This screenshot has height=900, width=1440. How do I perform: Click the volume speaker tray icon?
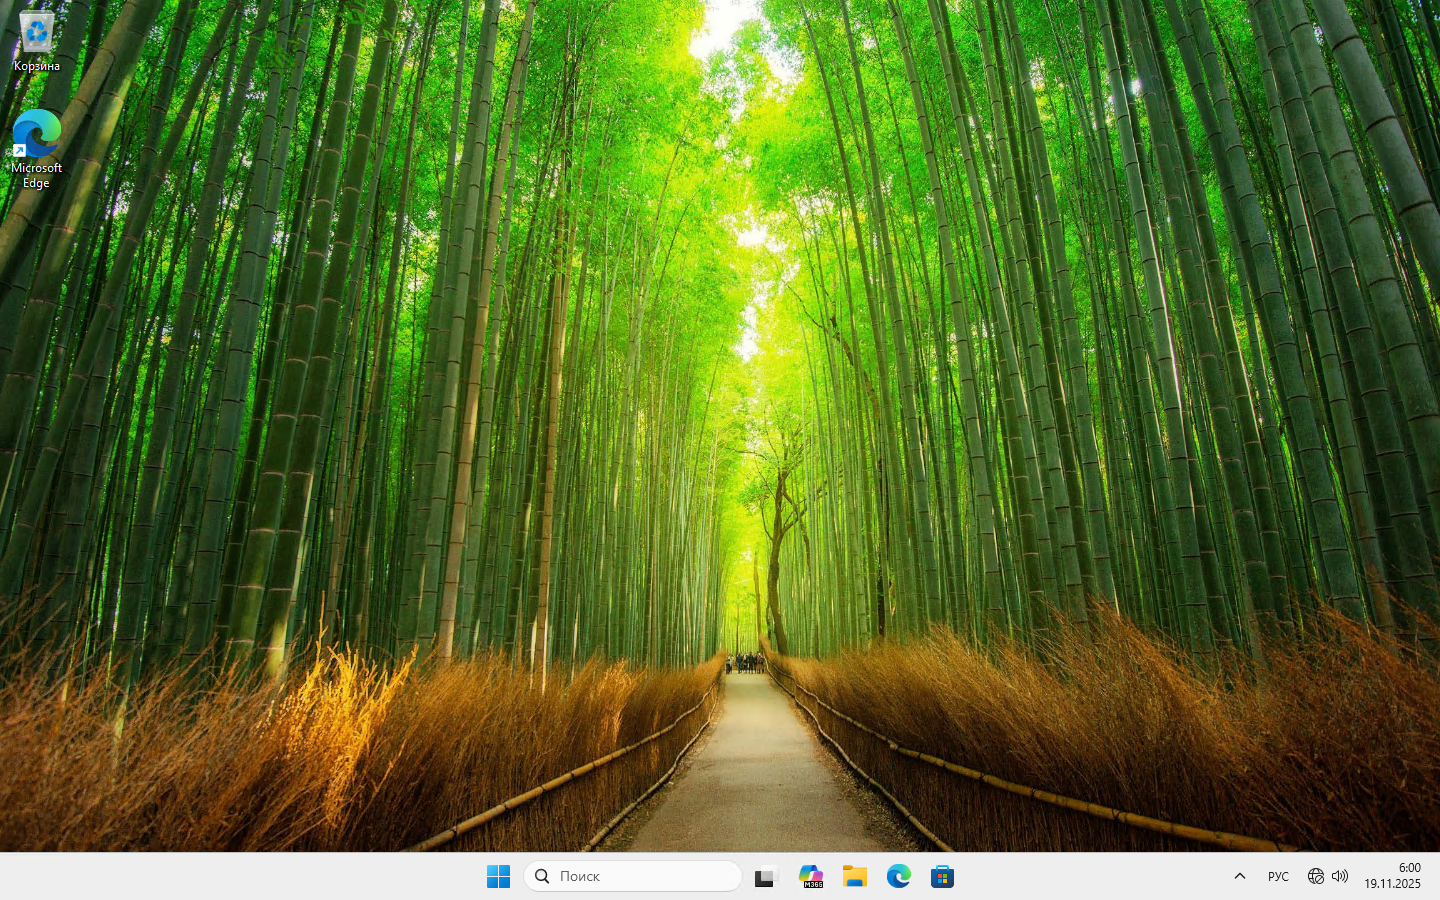tap(1340, 876)
